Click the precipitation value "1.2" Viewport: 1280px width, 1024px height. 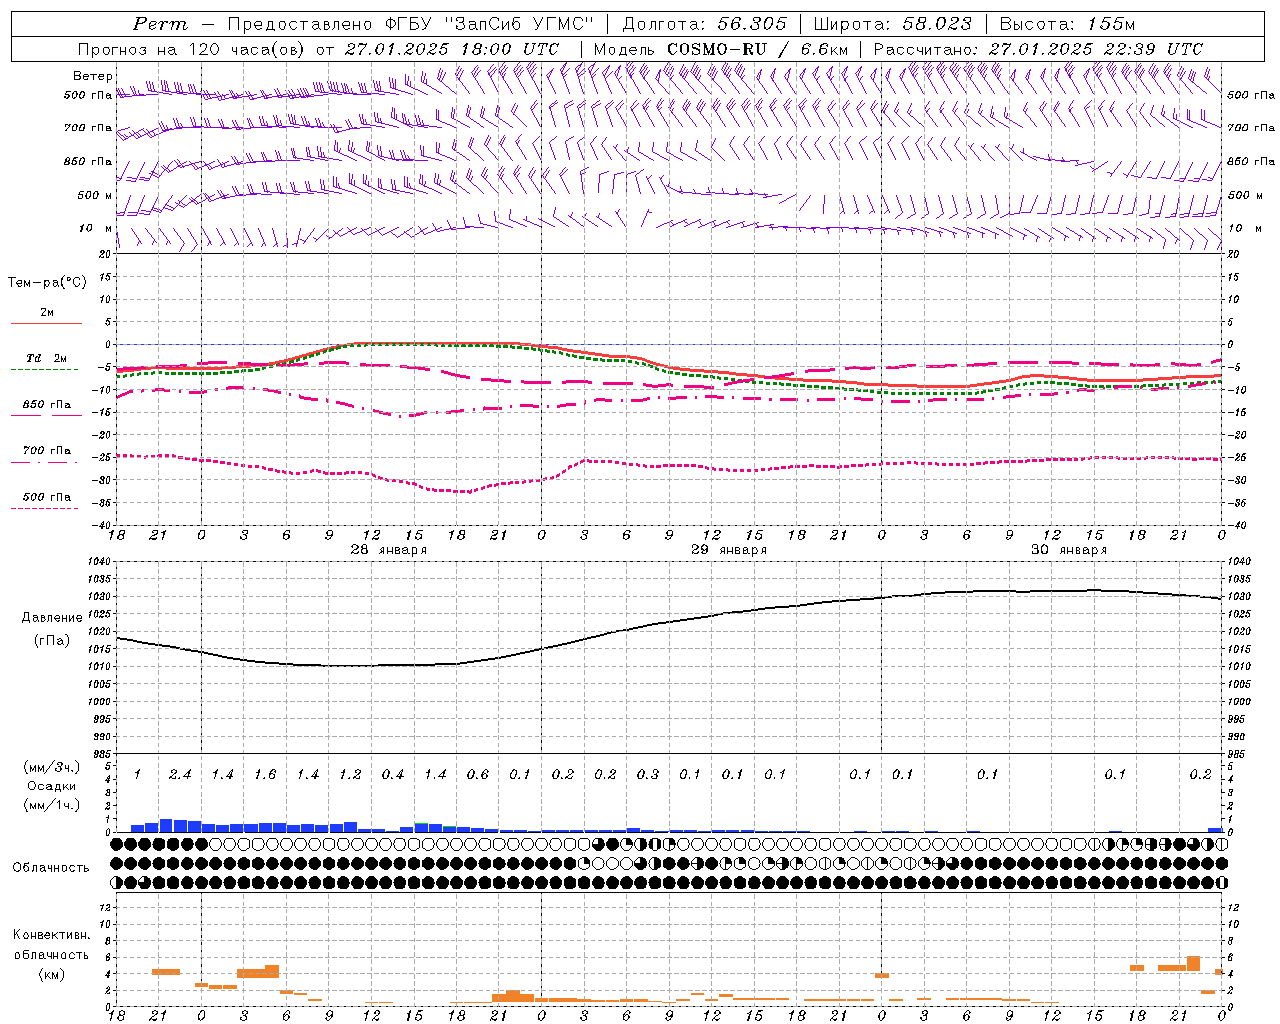tap(350, 775)
